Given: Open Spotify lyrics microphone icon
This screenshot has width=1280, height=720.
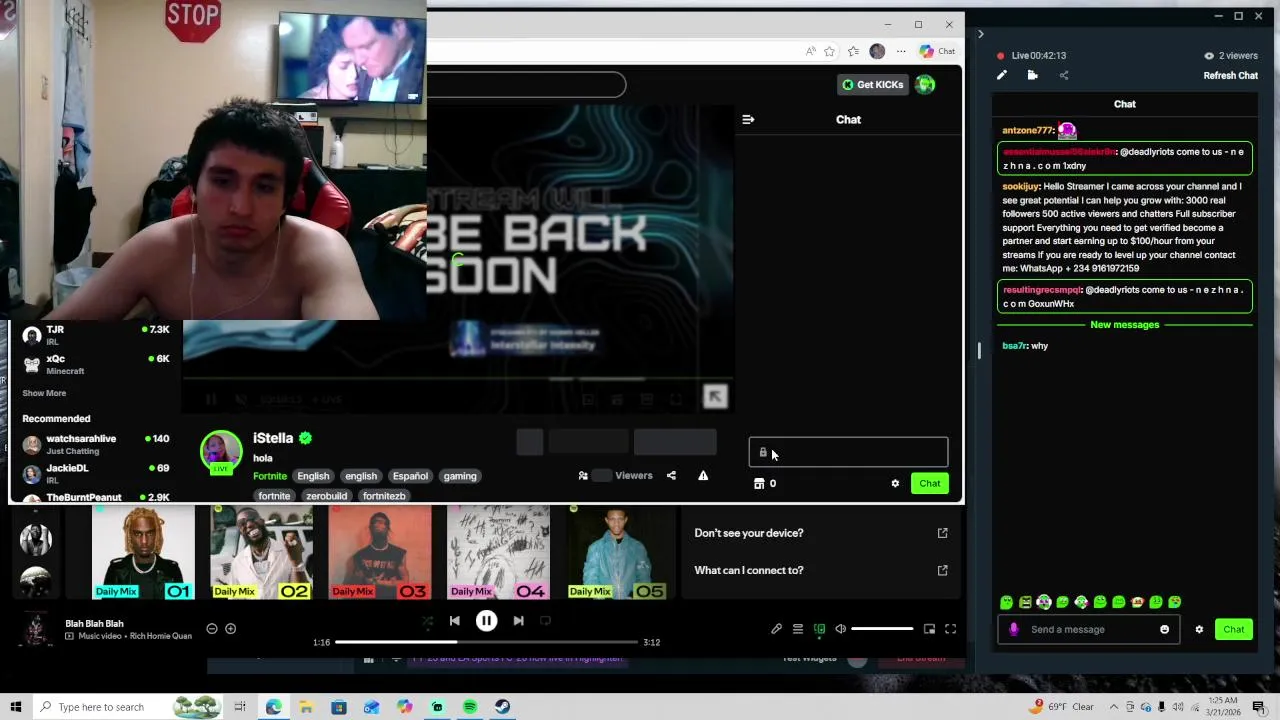Looking at the screenshot, I should 776,629.
